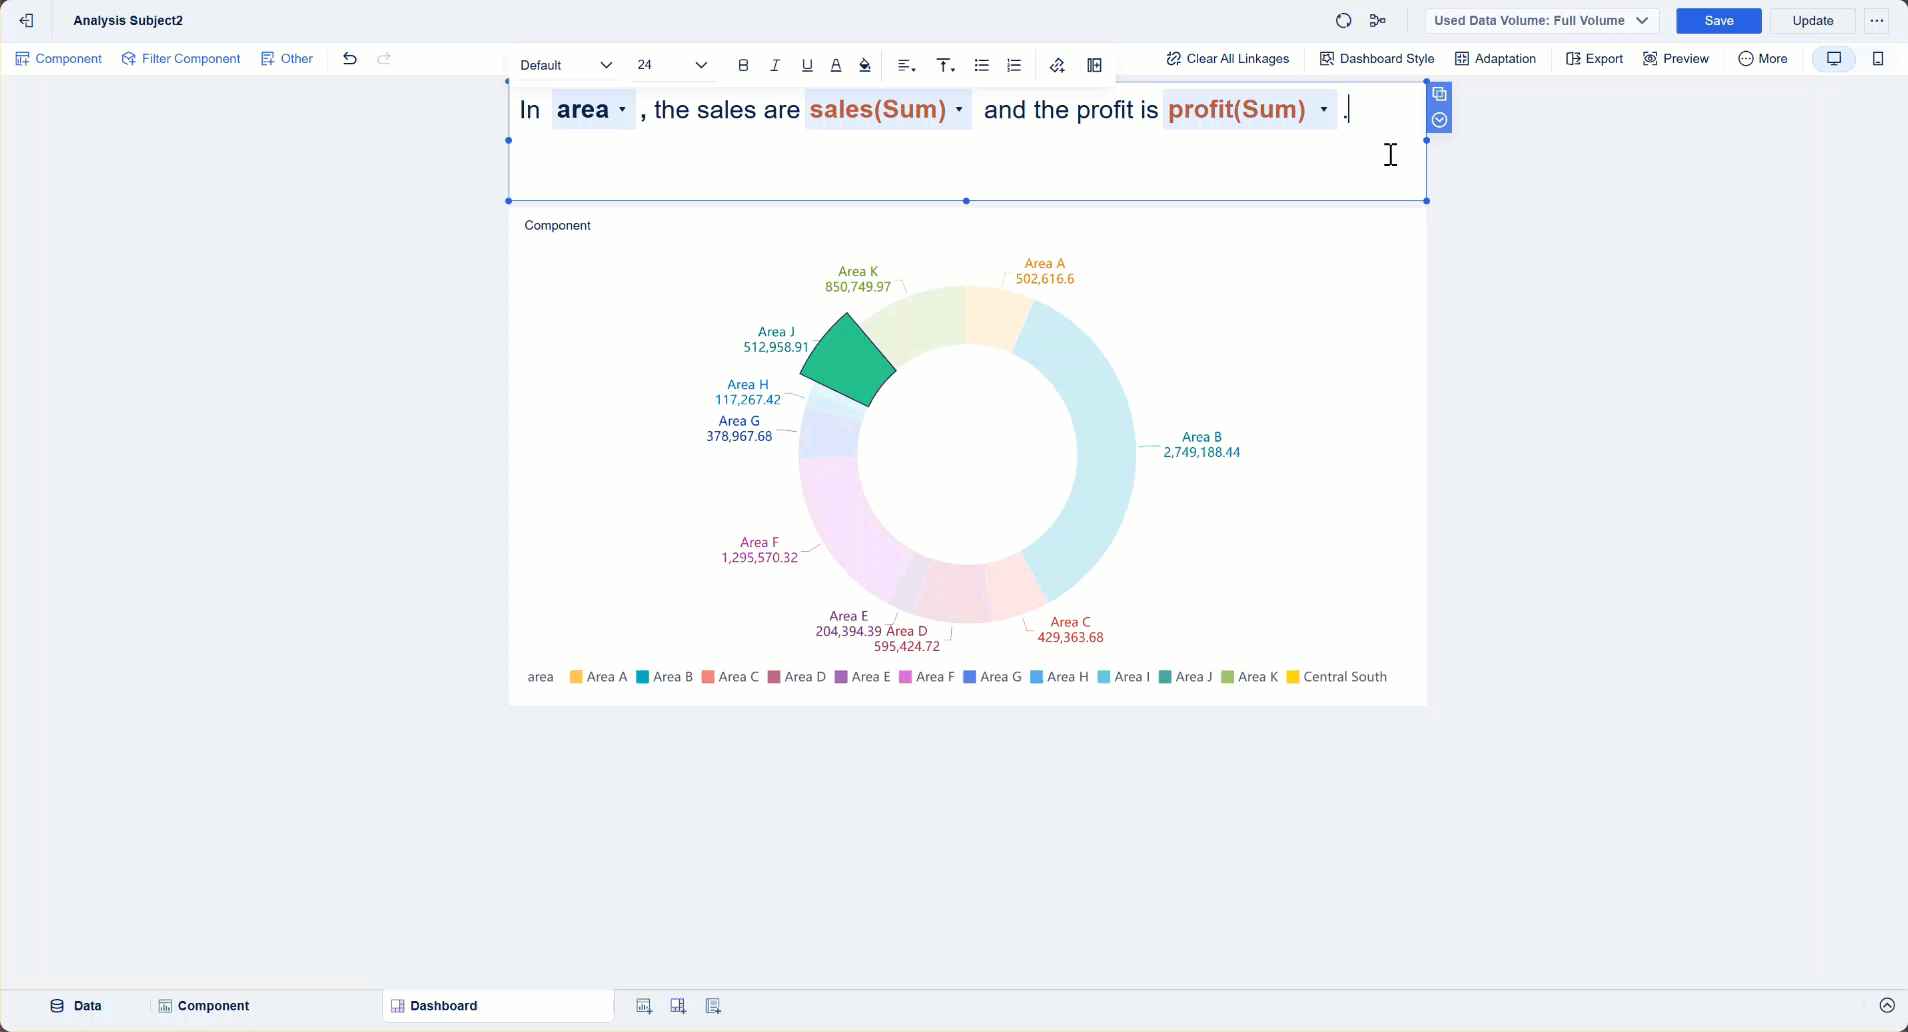Click Clear All Linkages
Screen dimensions: 1908x1032
point(1228,59)
